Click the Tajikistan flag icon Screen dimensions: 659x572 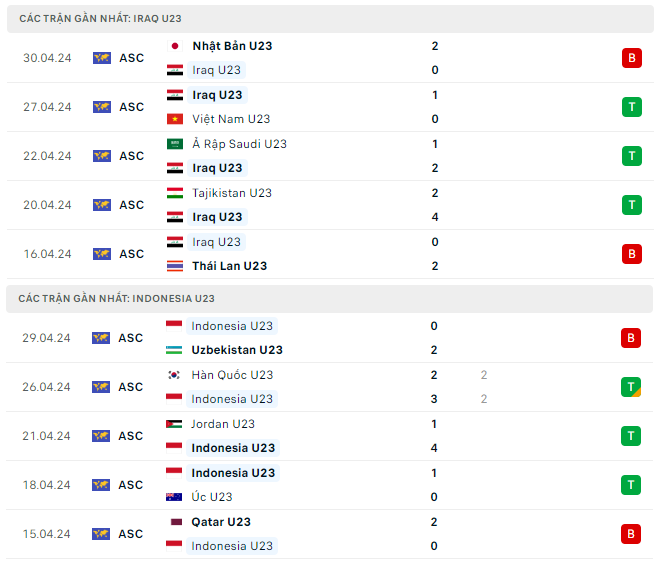point(175,193)
